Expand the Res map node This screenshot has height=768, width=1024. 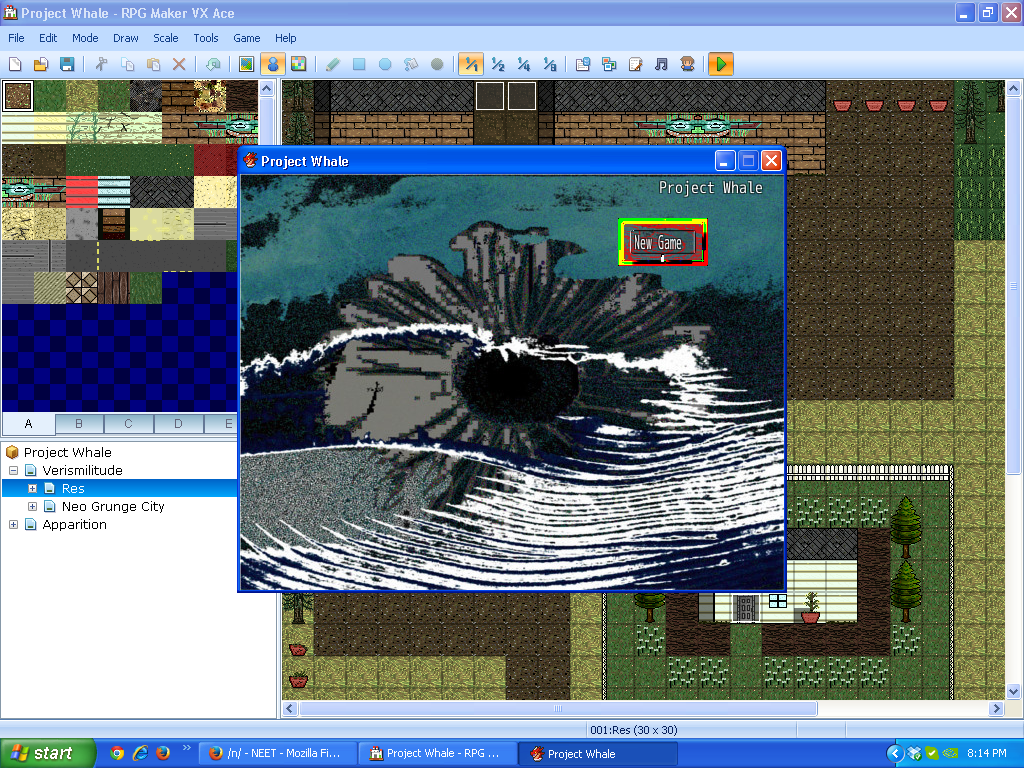click(x=32, y=488)
